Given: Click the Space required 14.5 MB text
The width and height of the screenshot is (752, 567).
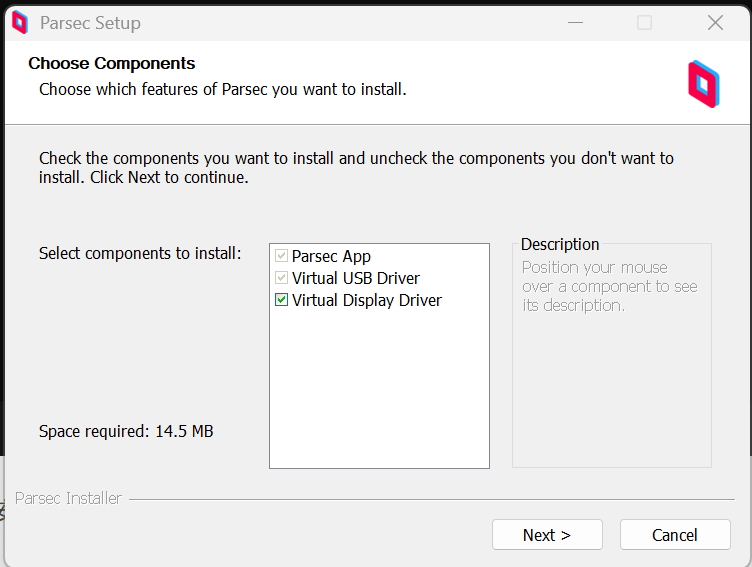Looking at the screenshot, I should (x=126, y=432).
